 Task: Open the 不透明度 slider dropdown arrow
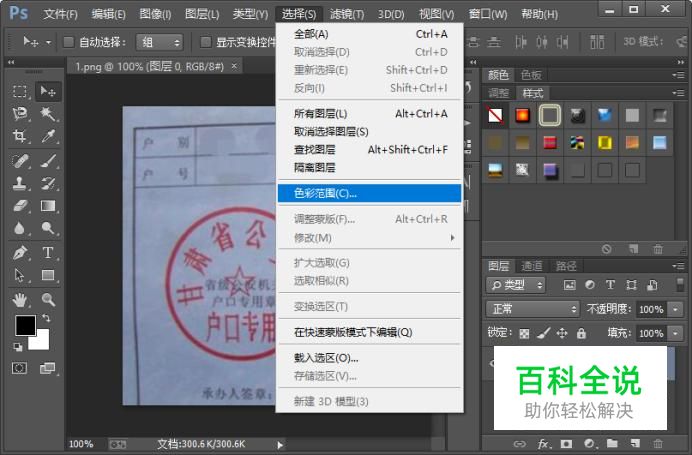click(675, 309)
